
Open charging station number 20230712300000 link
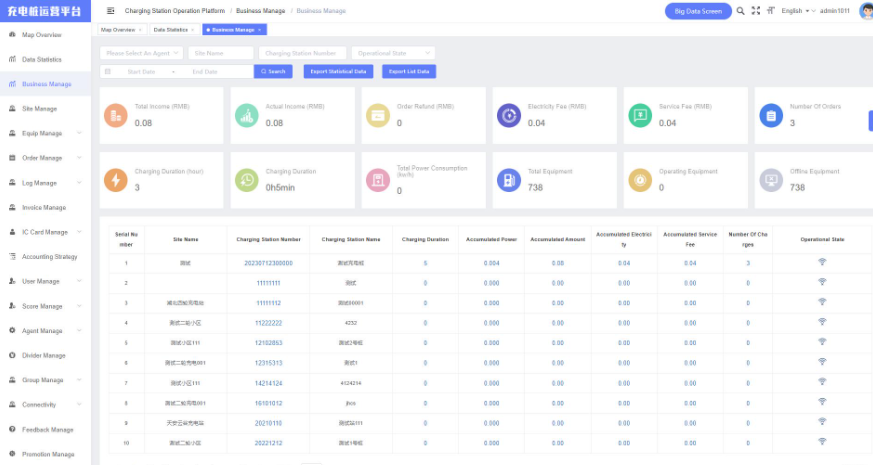tap(268, 263)
